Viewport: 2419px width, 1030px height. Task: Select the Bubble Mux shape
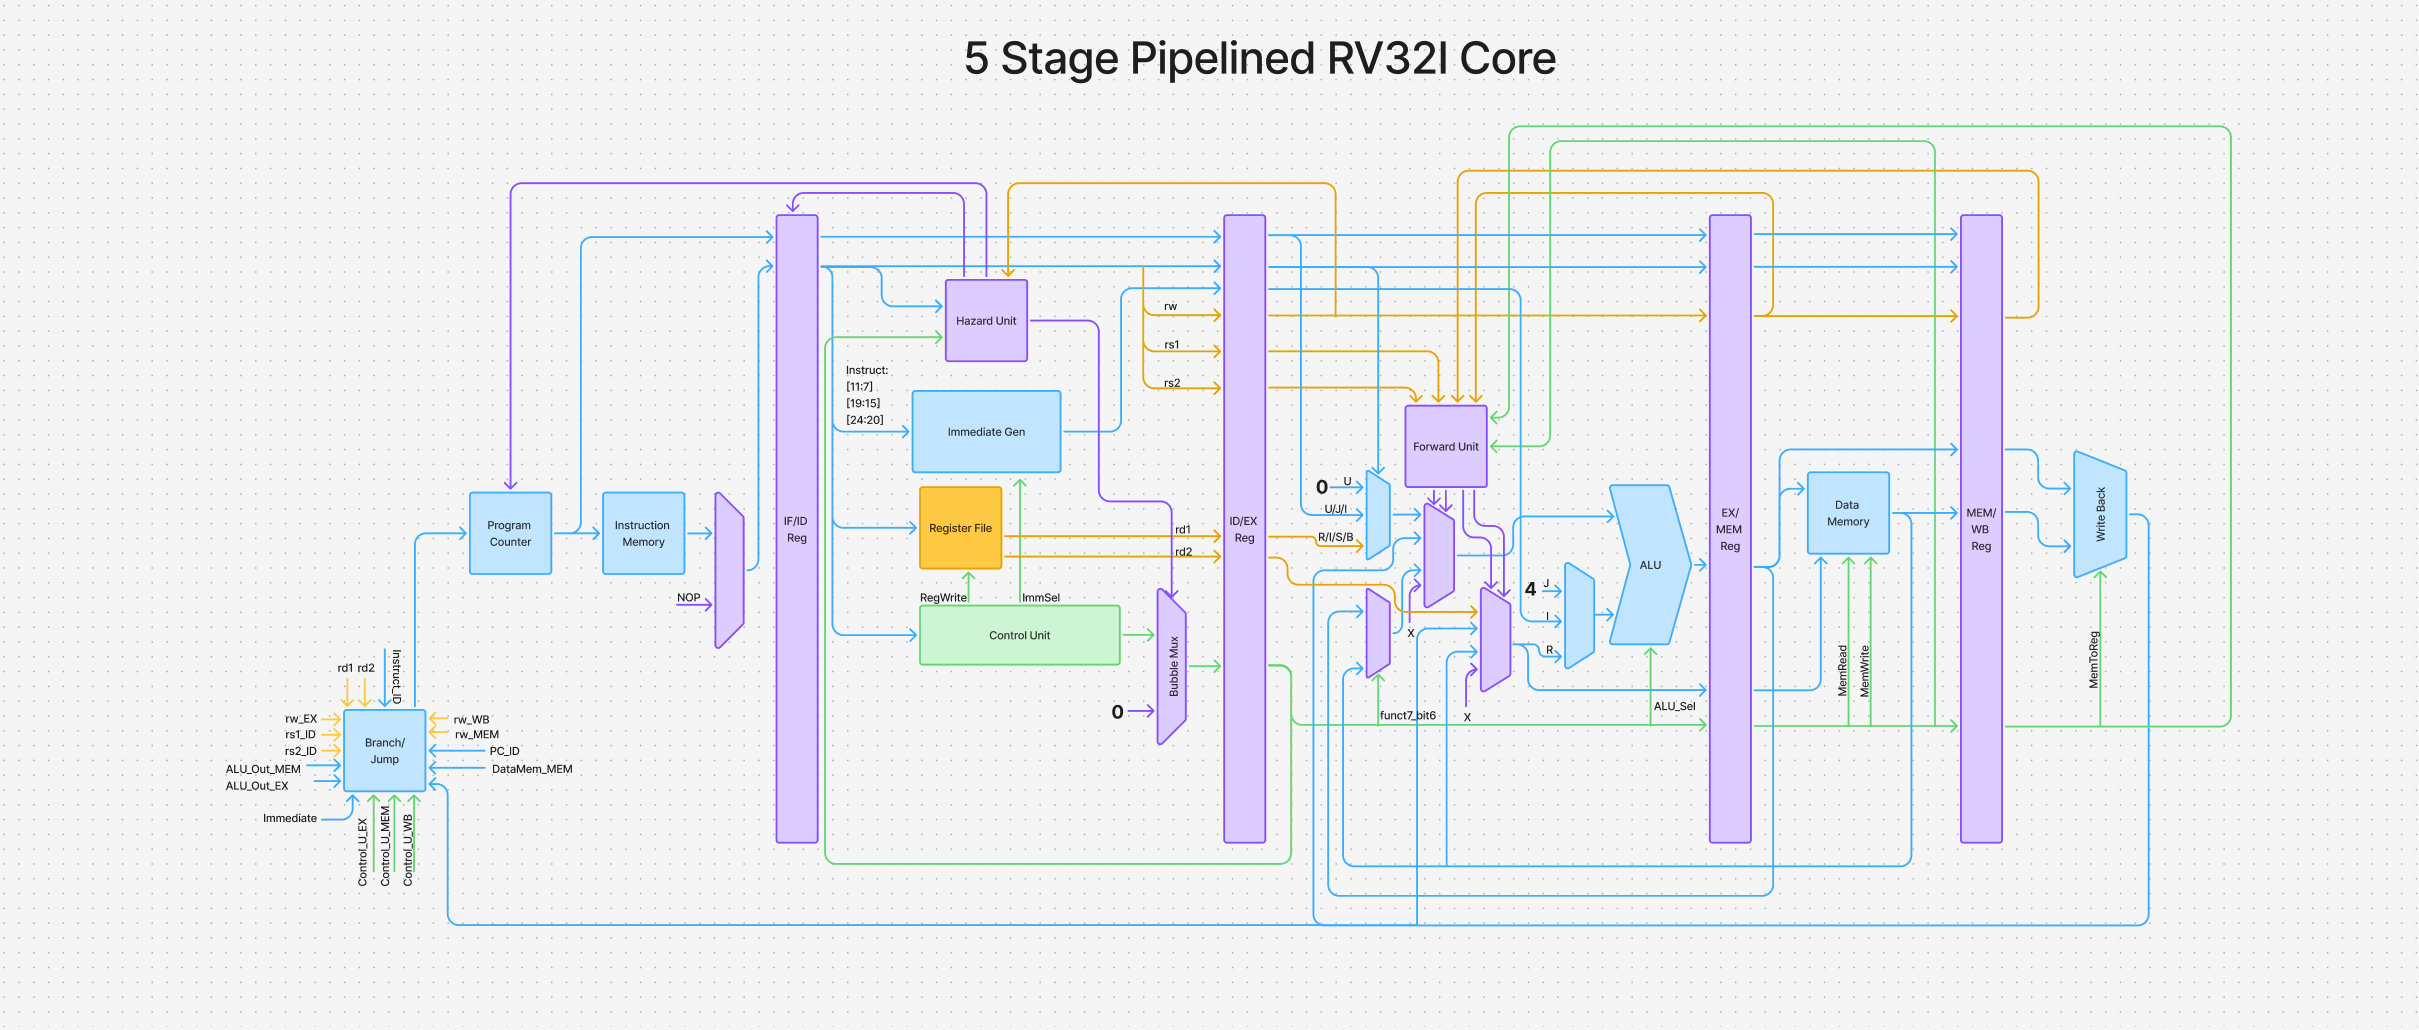click(1172, 666)
